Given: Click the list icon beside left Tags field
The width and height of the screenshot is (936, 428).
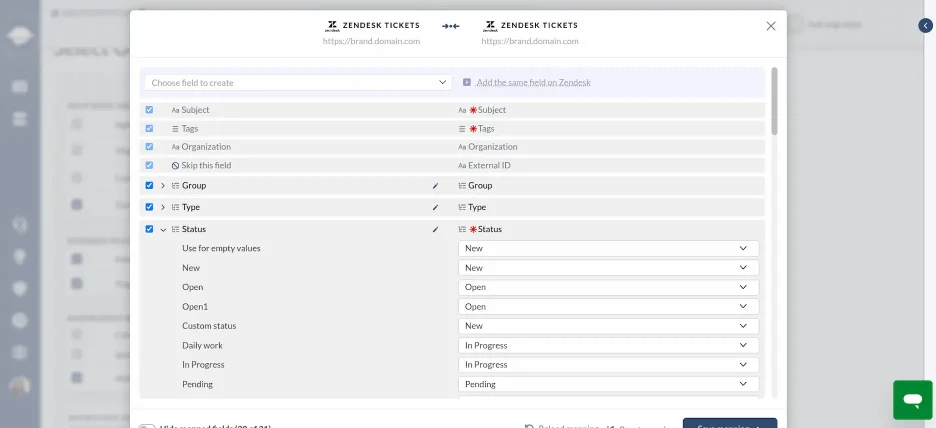Looking at the screenshot, I should coord(176,128).
